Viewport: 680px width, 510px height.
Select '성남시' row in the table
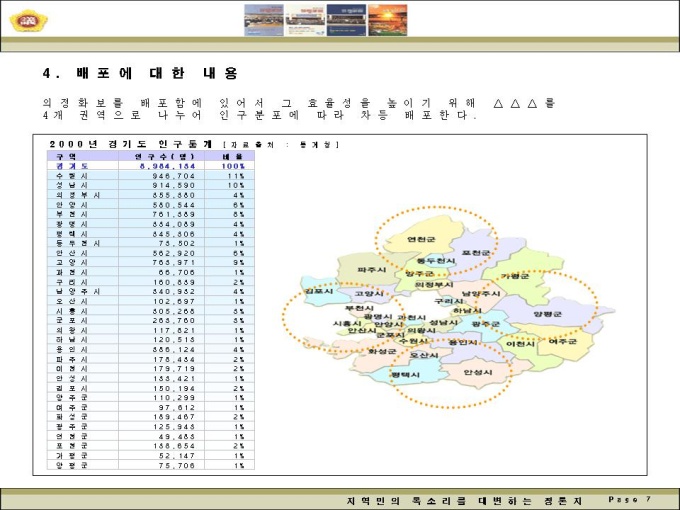151,185
